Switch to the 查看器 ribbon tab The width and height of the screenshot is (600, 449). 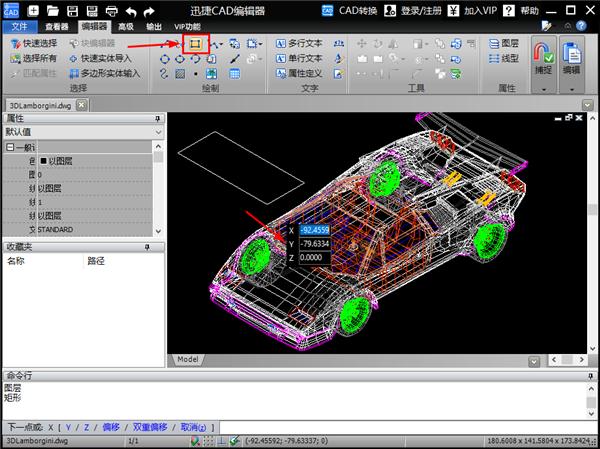click(57, 27)
